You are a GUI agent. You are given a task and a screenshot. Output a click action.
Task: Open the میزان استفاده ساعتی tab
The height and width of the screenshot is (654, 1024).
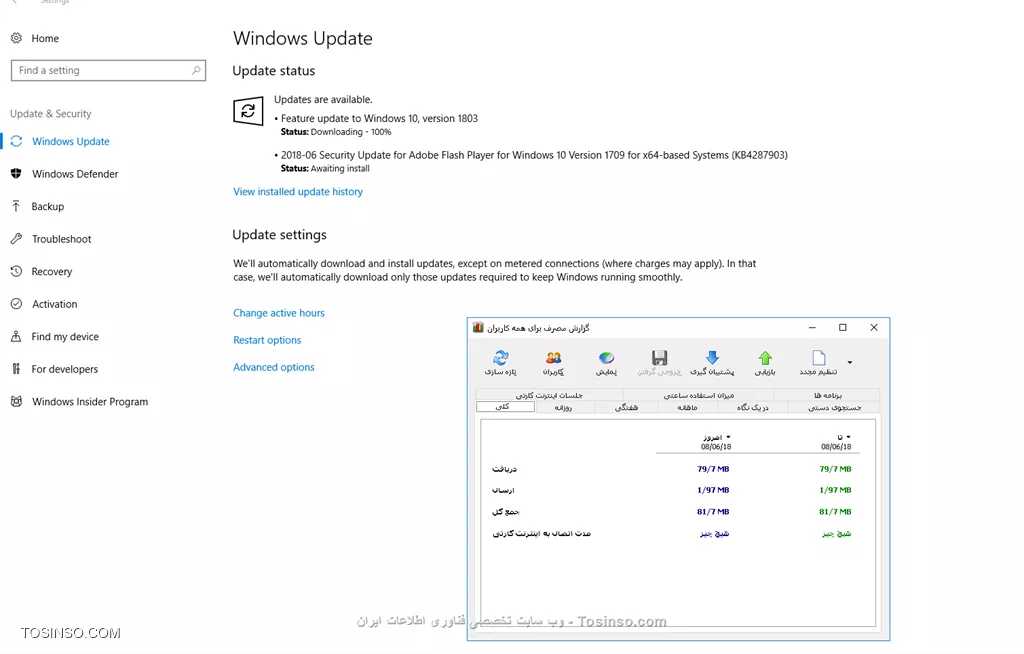tap(699, 395)
